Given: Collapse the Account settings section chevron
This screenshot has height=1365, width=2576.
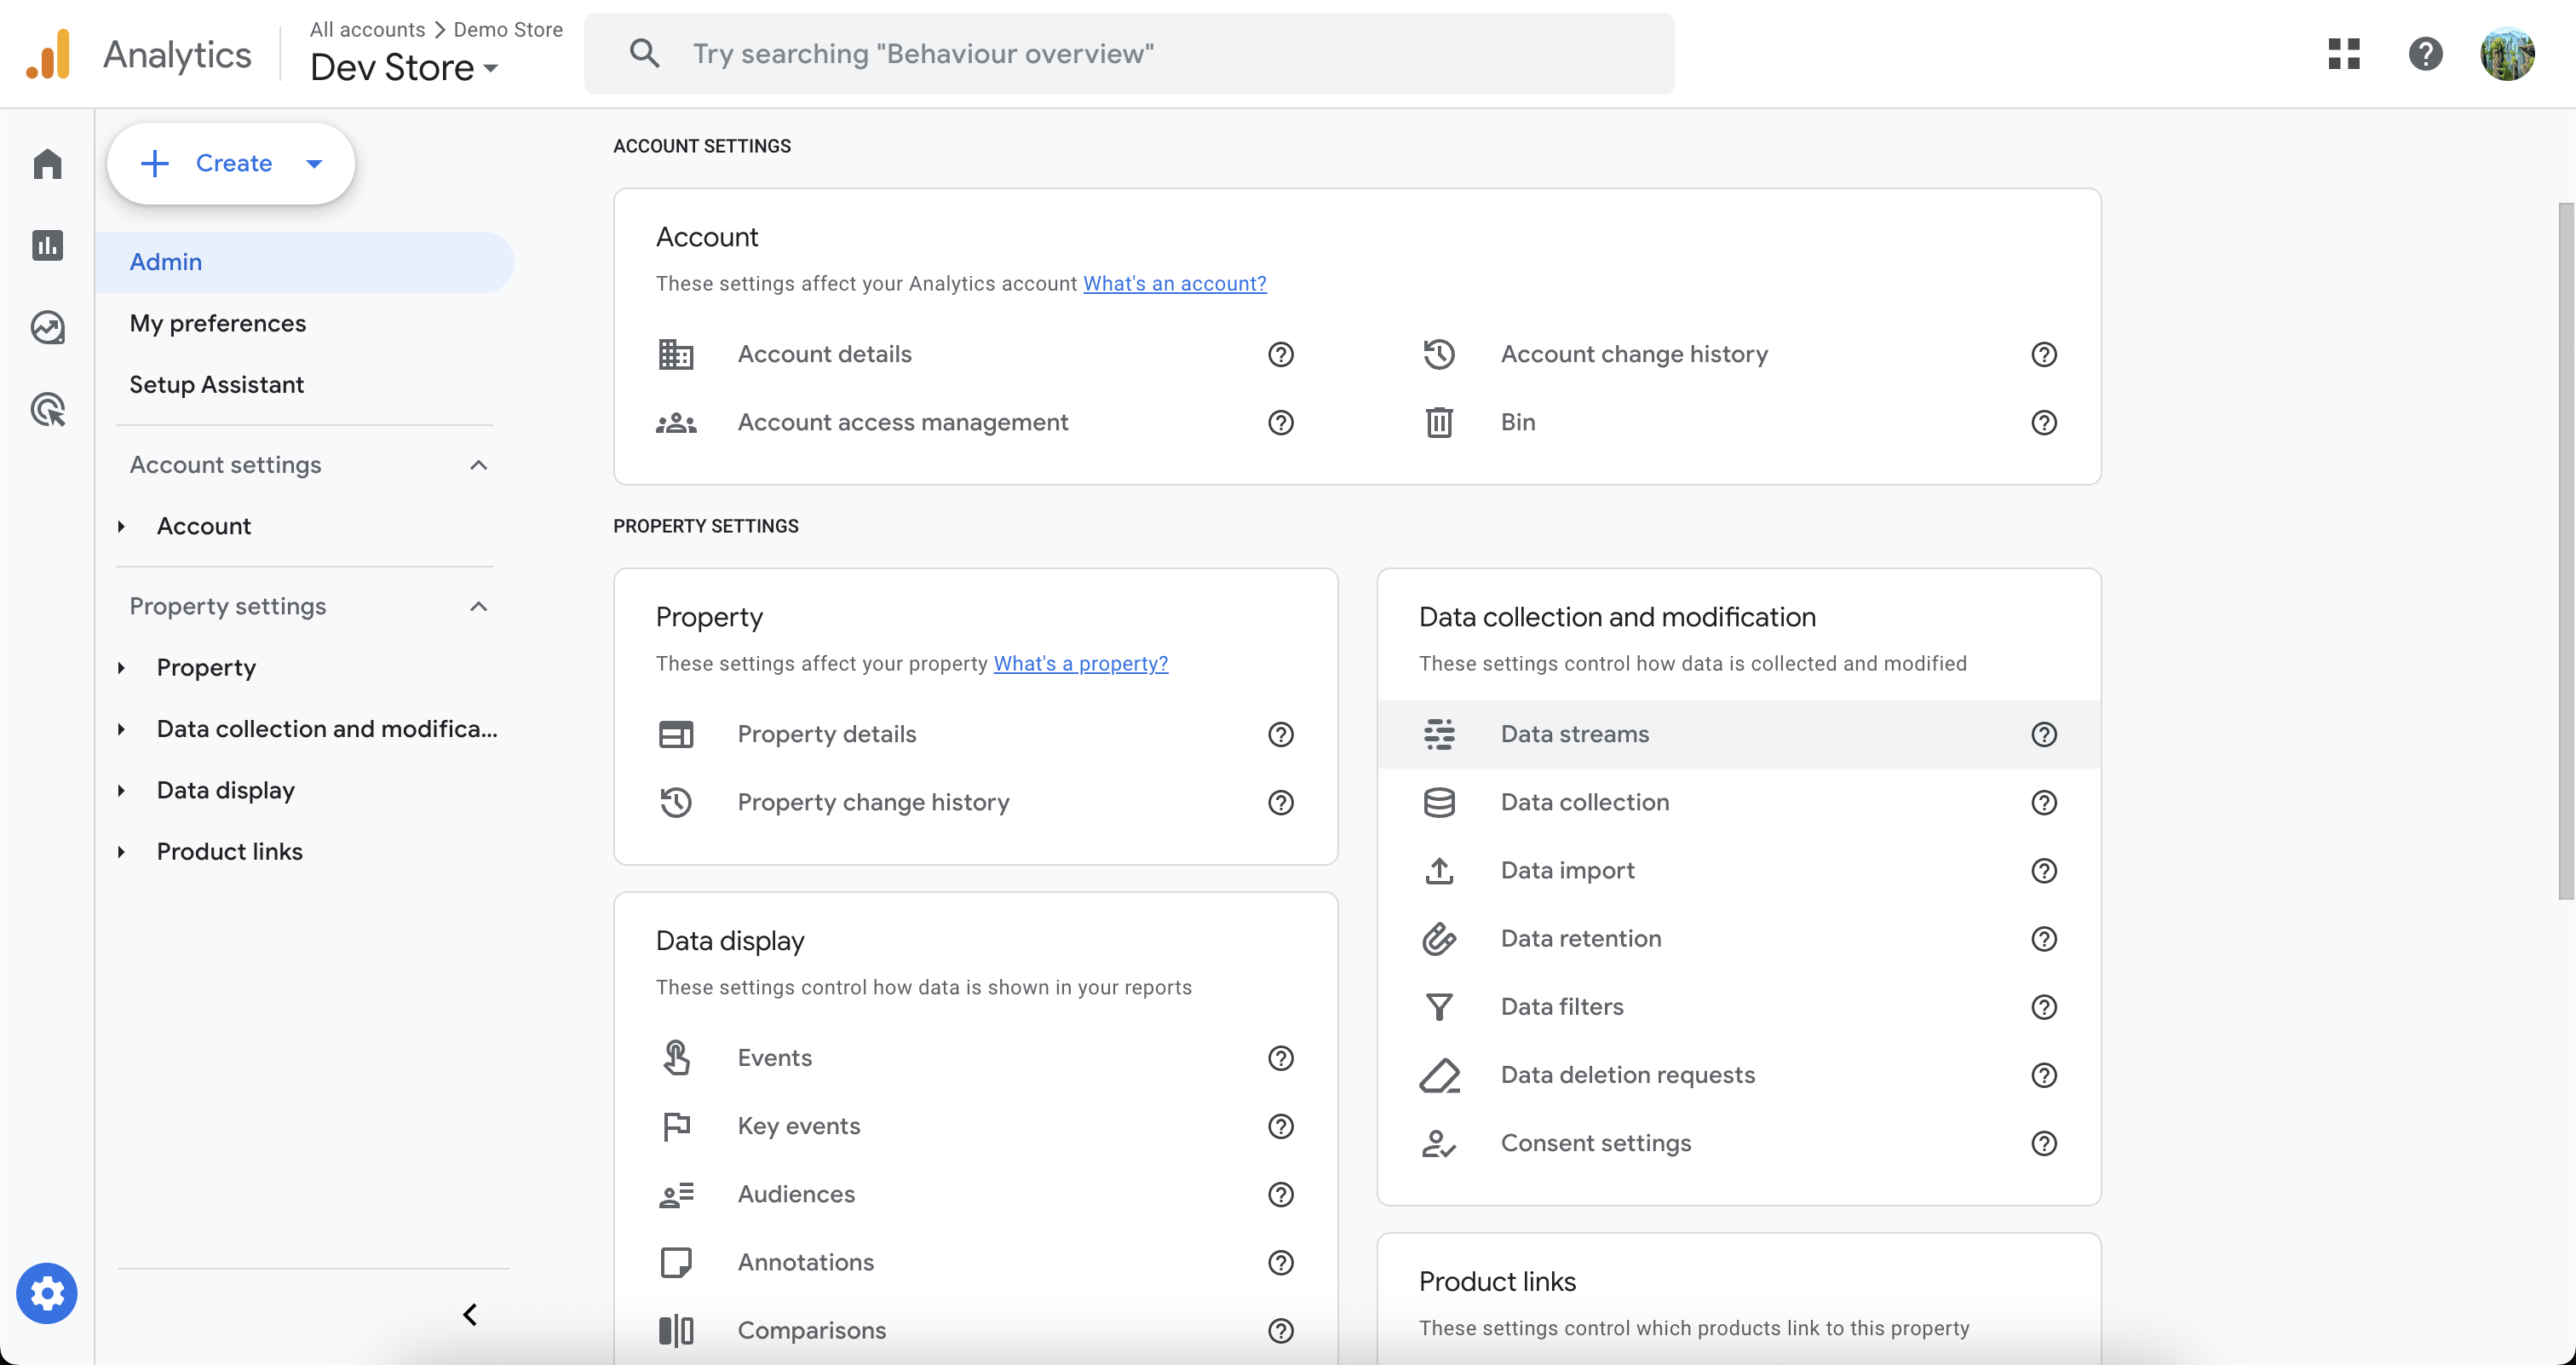Looking at the screenshot, I should click(479, 465).
